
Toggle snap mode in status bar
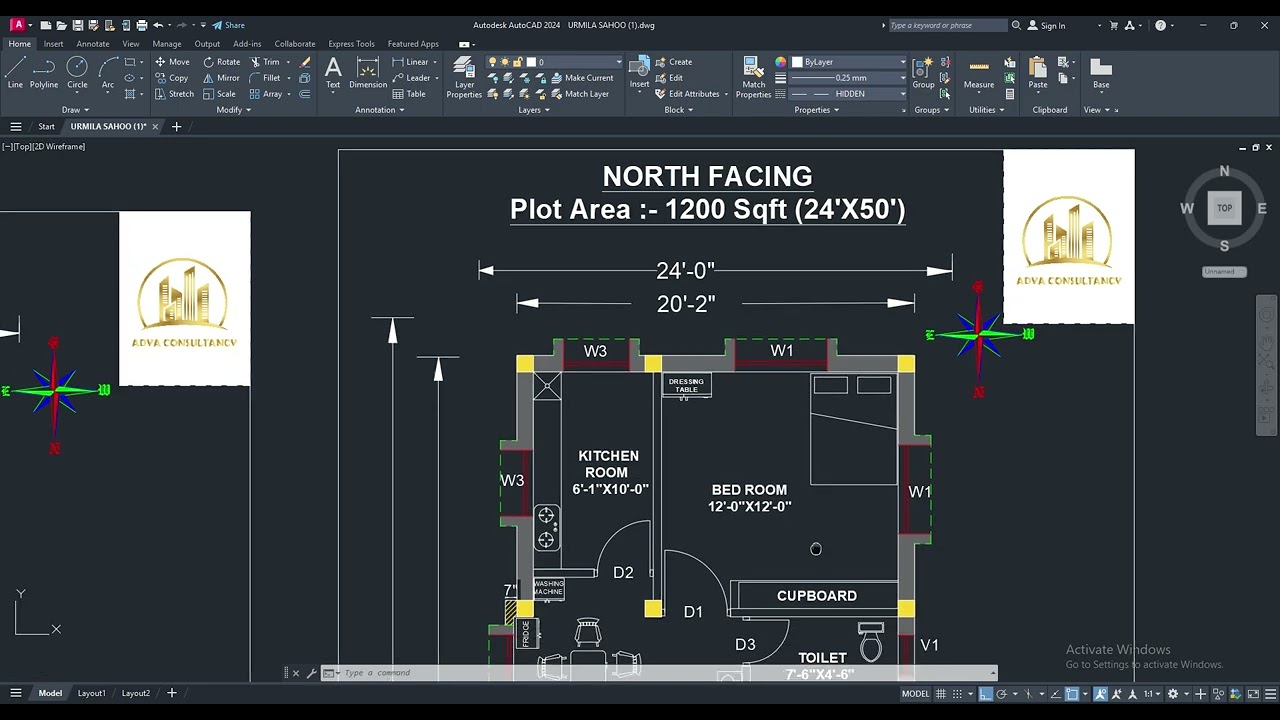(957, 694)
